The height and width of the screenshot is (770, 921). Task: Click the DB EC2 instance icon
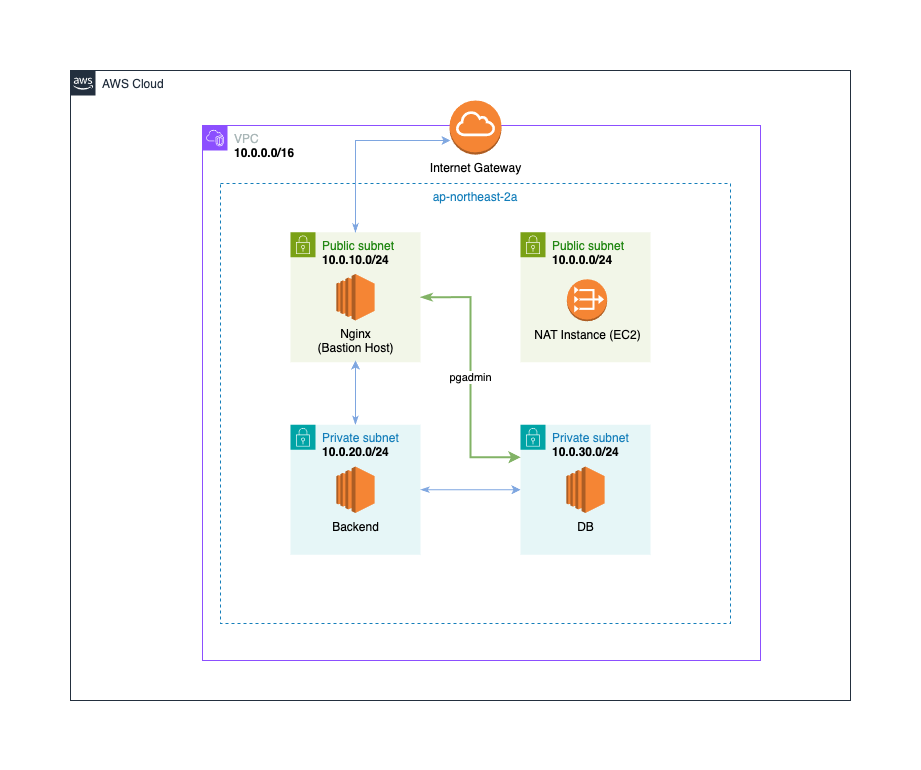click(x=585, y=490)
